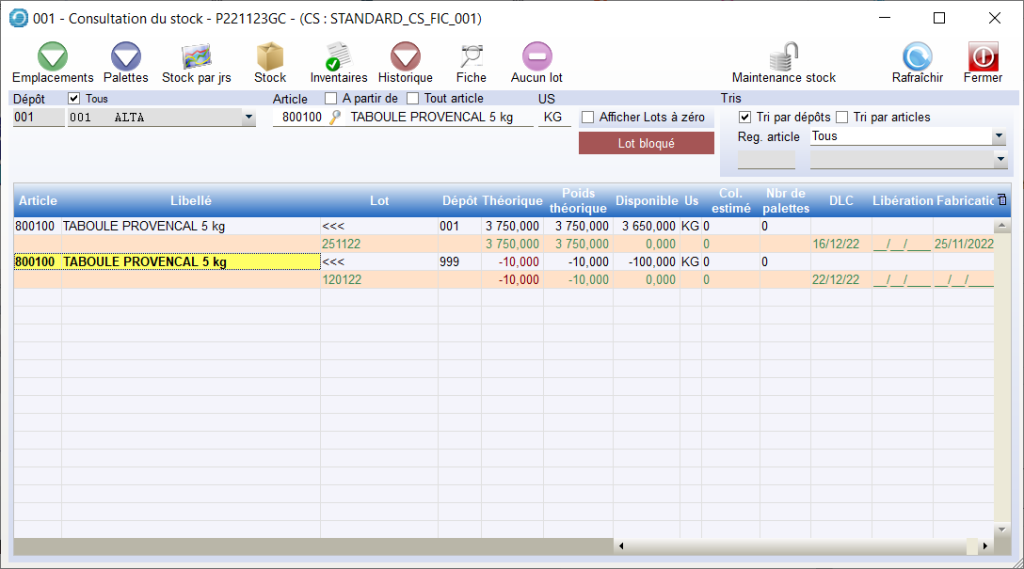Open the Reg. article Tous dropdown
Screen dimensions: 1024x569
point(999,137)
